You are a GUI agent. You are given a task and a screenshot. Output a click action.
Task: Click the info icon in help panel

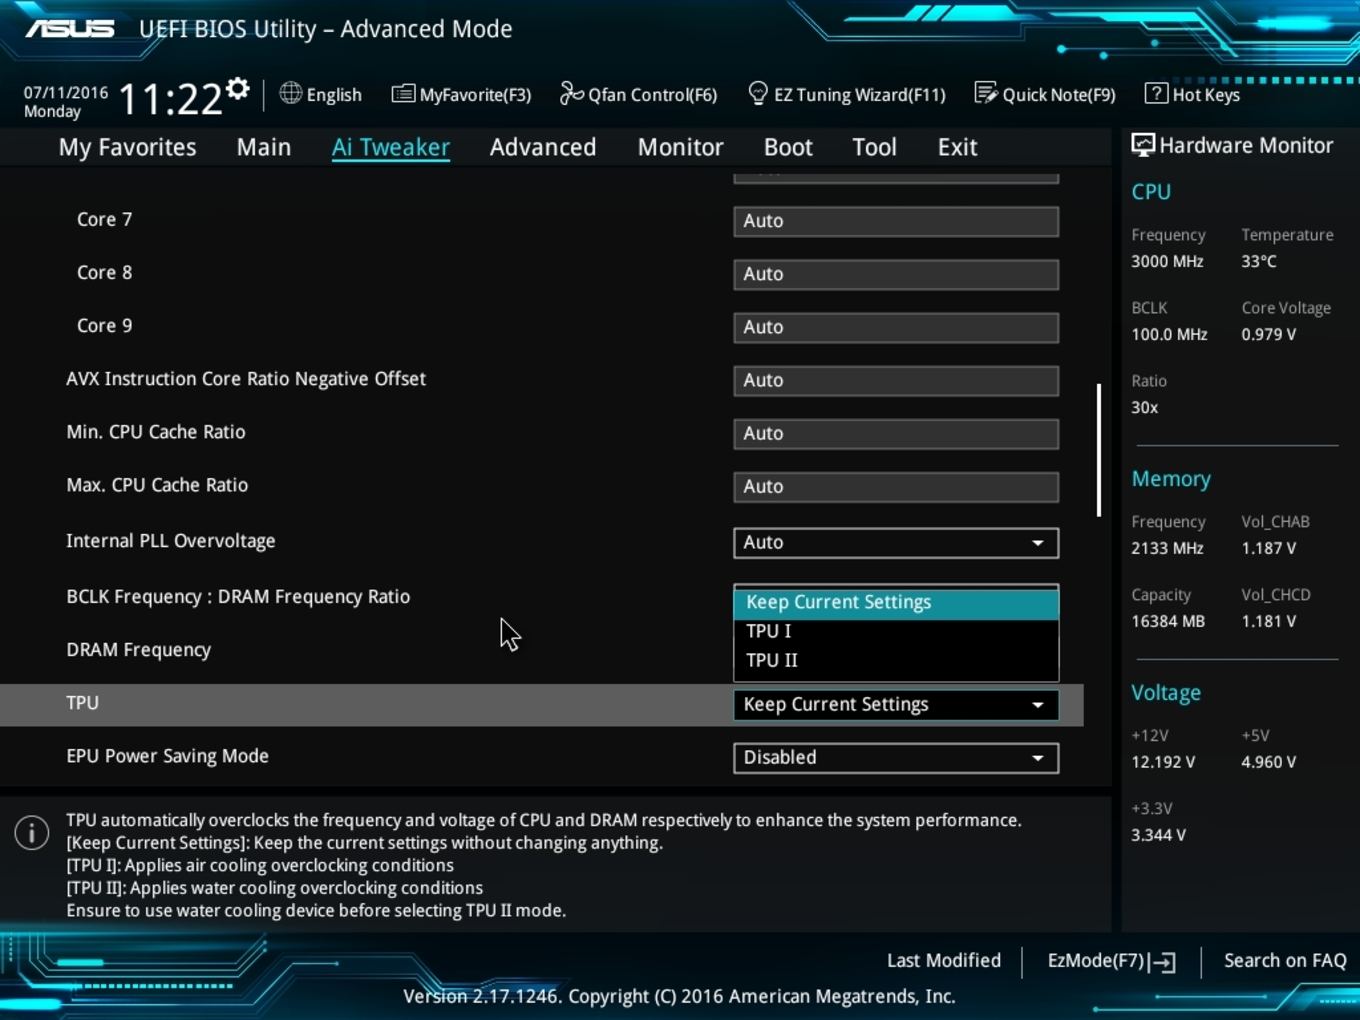32,833
